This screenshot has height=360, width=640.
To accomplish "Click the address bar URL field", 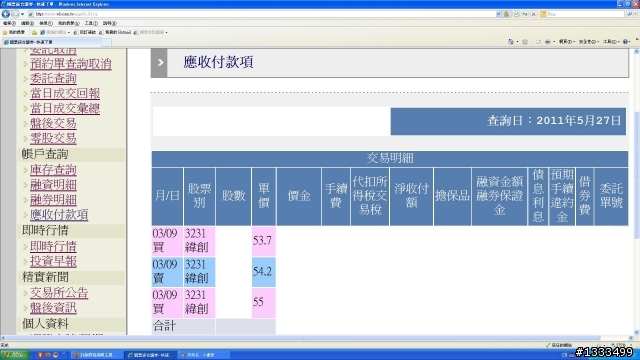I will [262, 14].
